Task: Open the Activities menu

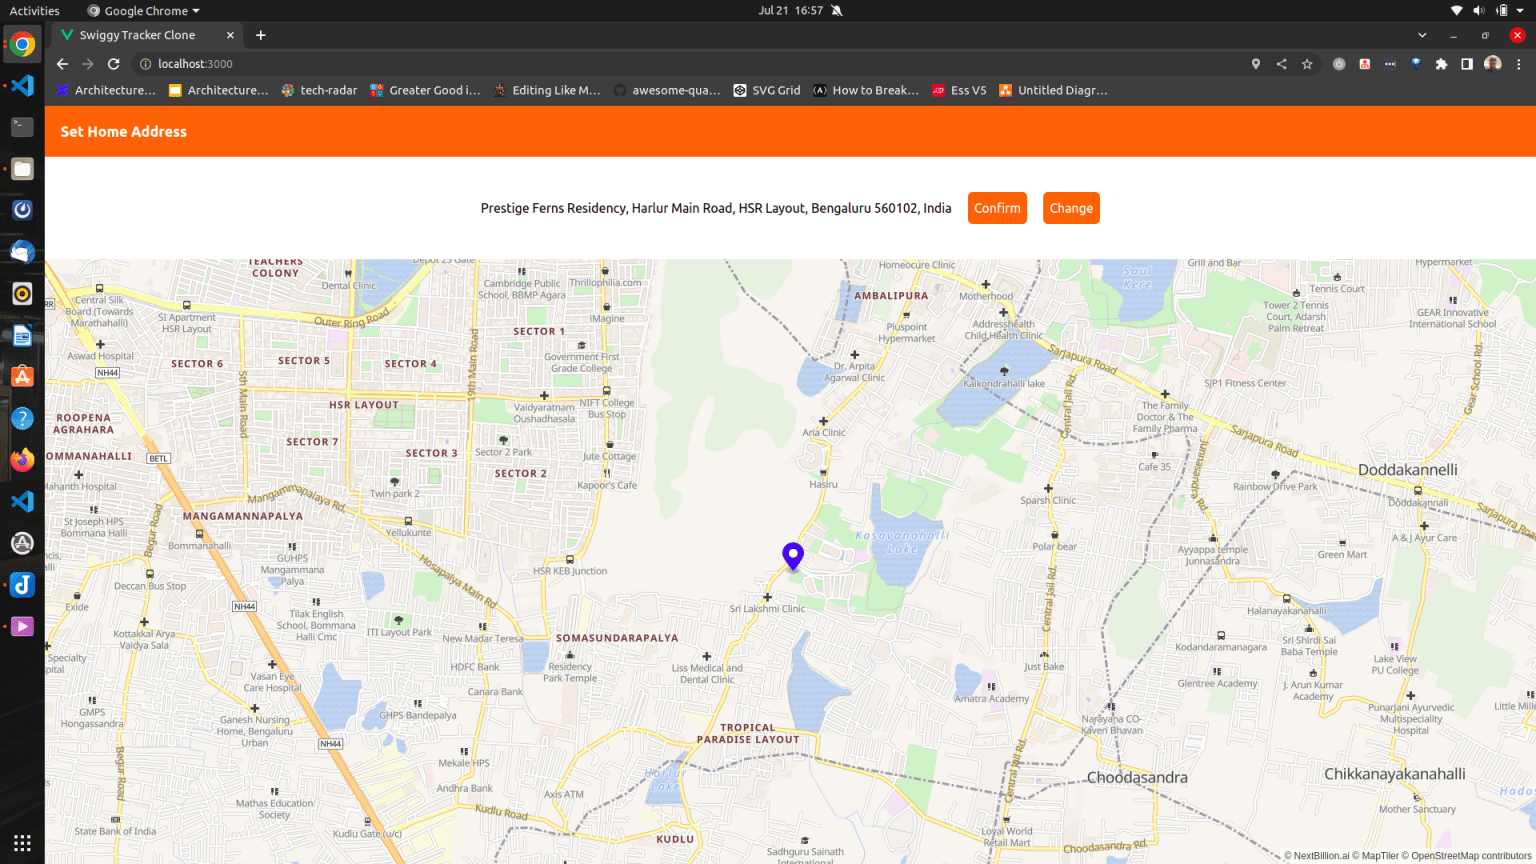Action: [33, 11]
